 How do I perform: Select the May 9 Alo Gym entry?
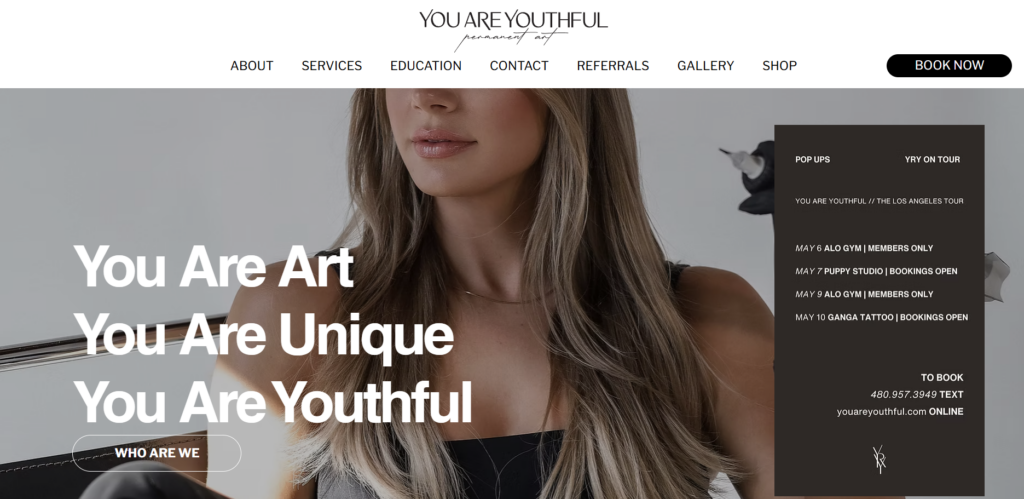point(864,294)
